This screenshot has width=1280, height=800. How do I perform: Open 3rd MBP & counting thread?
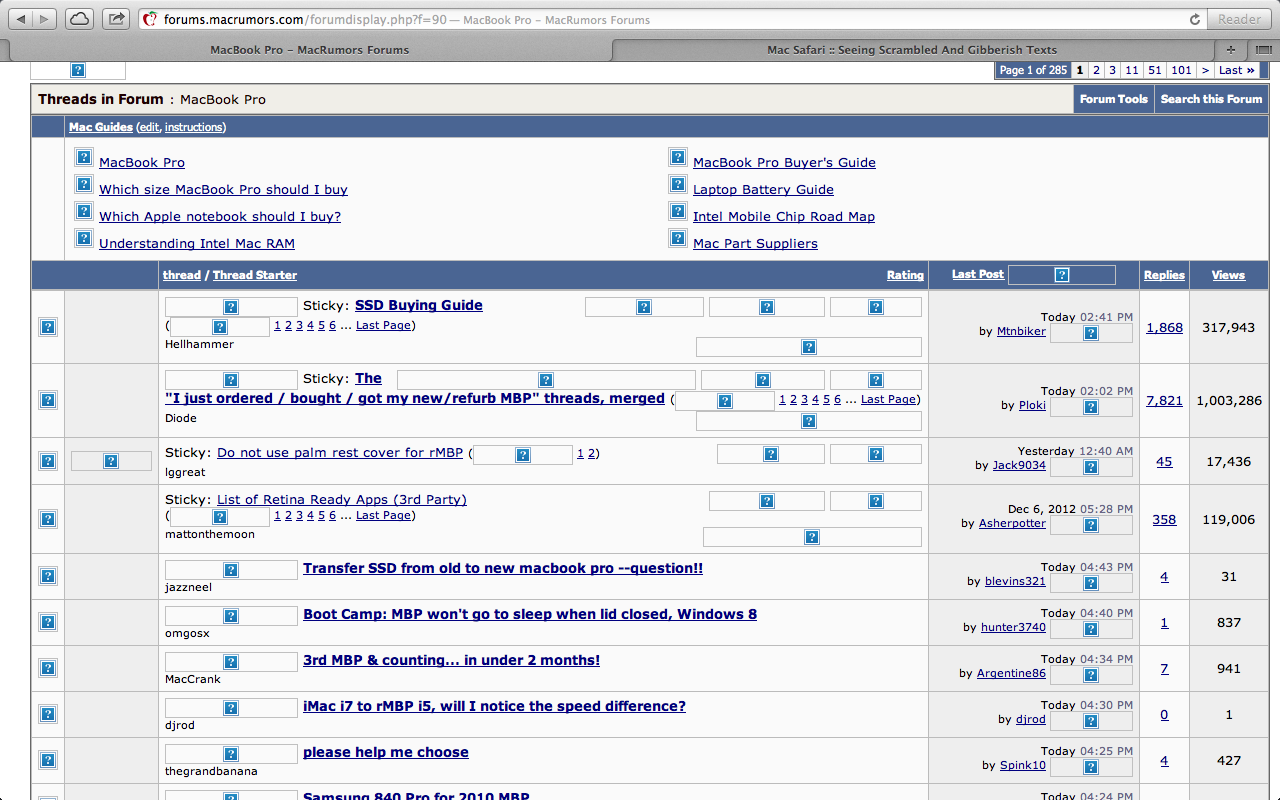452,660
